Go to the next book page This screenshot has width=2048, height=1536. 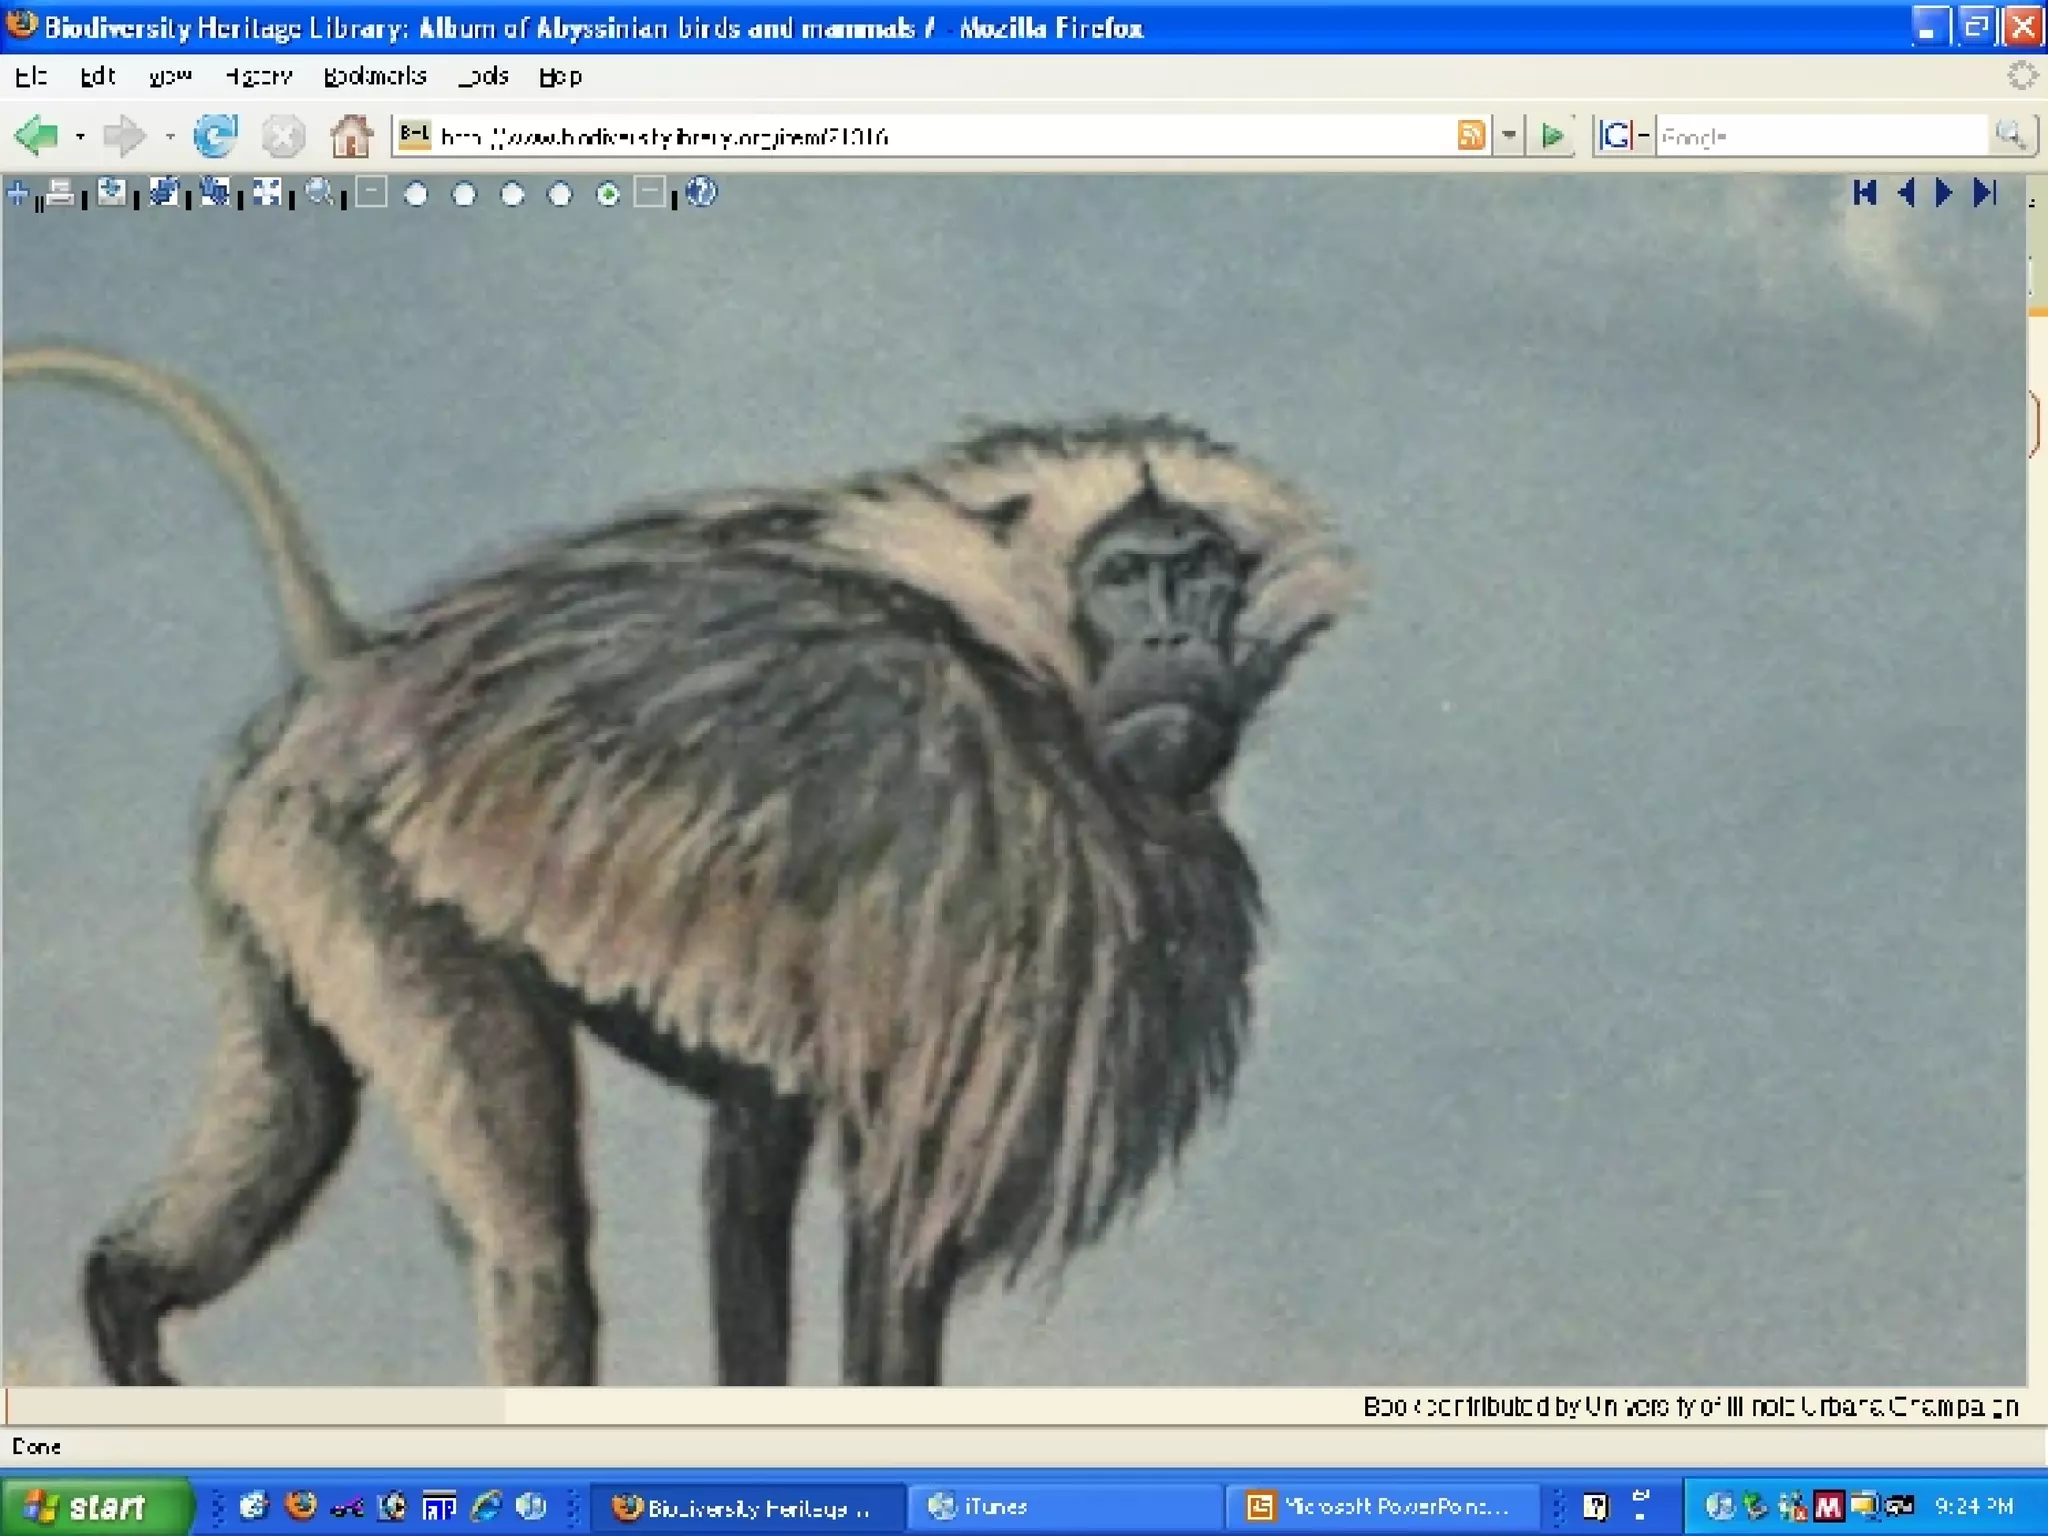point(1944,192)
